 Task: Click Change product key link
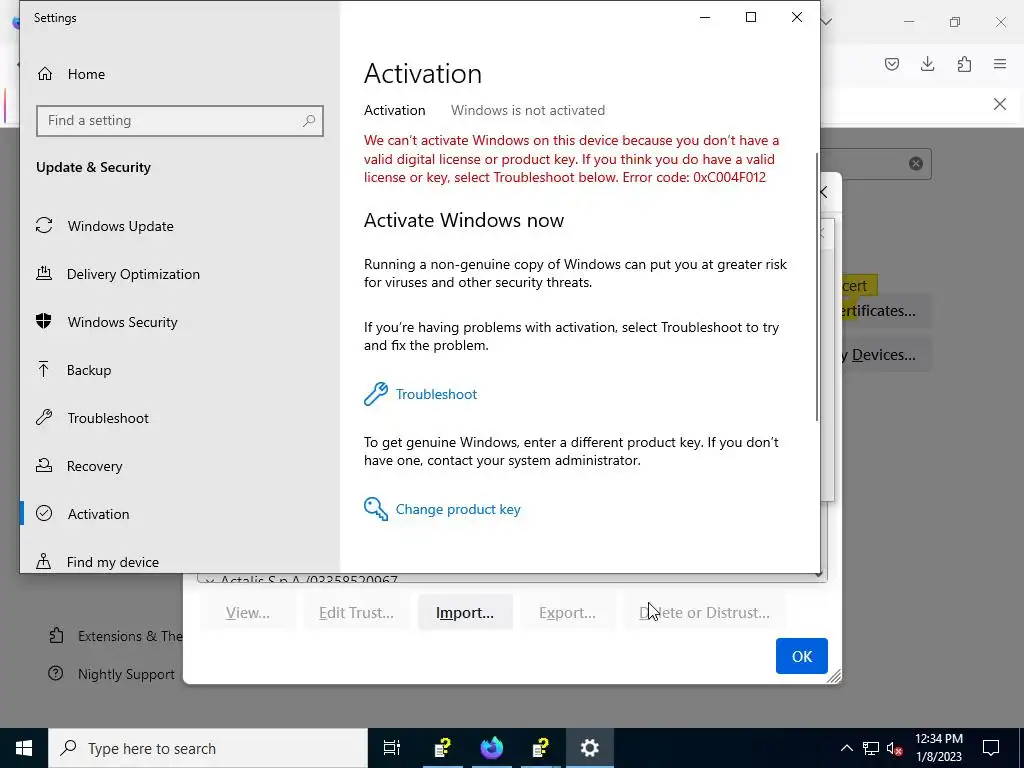(458, 509)
